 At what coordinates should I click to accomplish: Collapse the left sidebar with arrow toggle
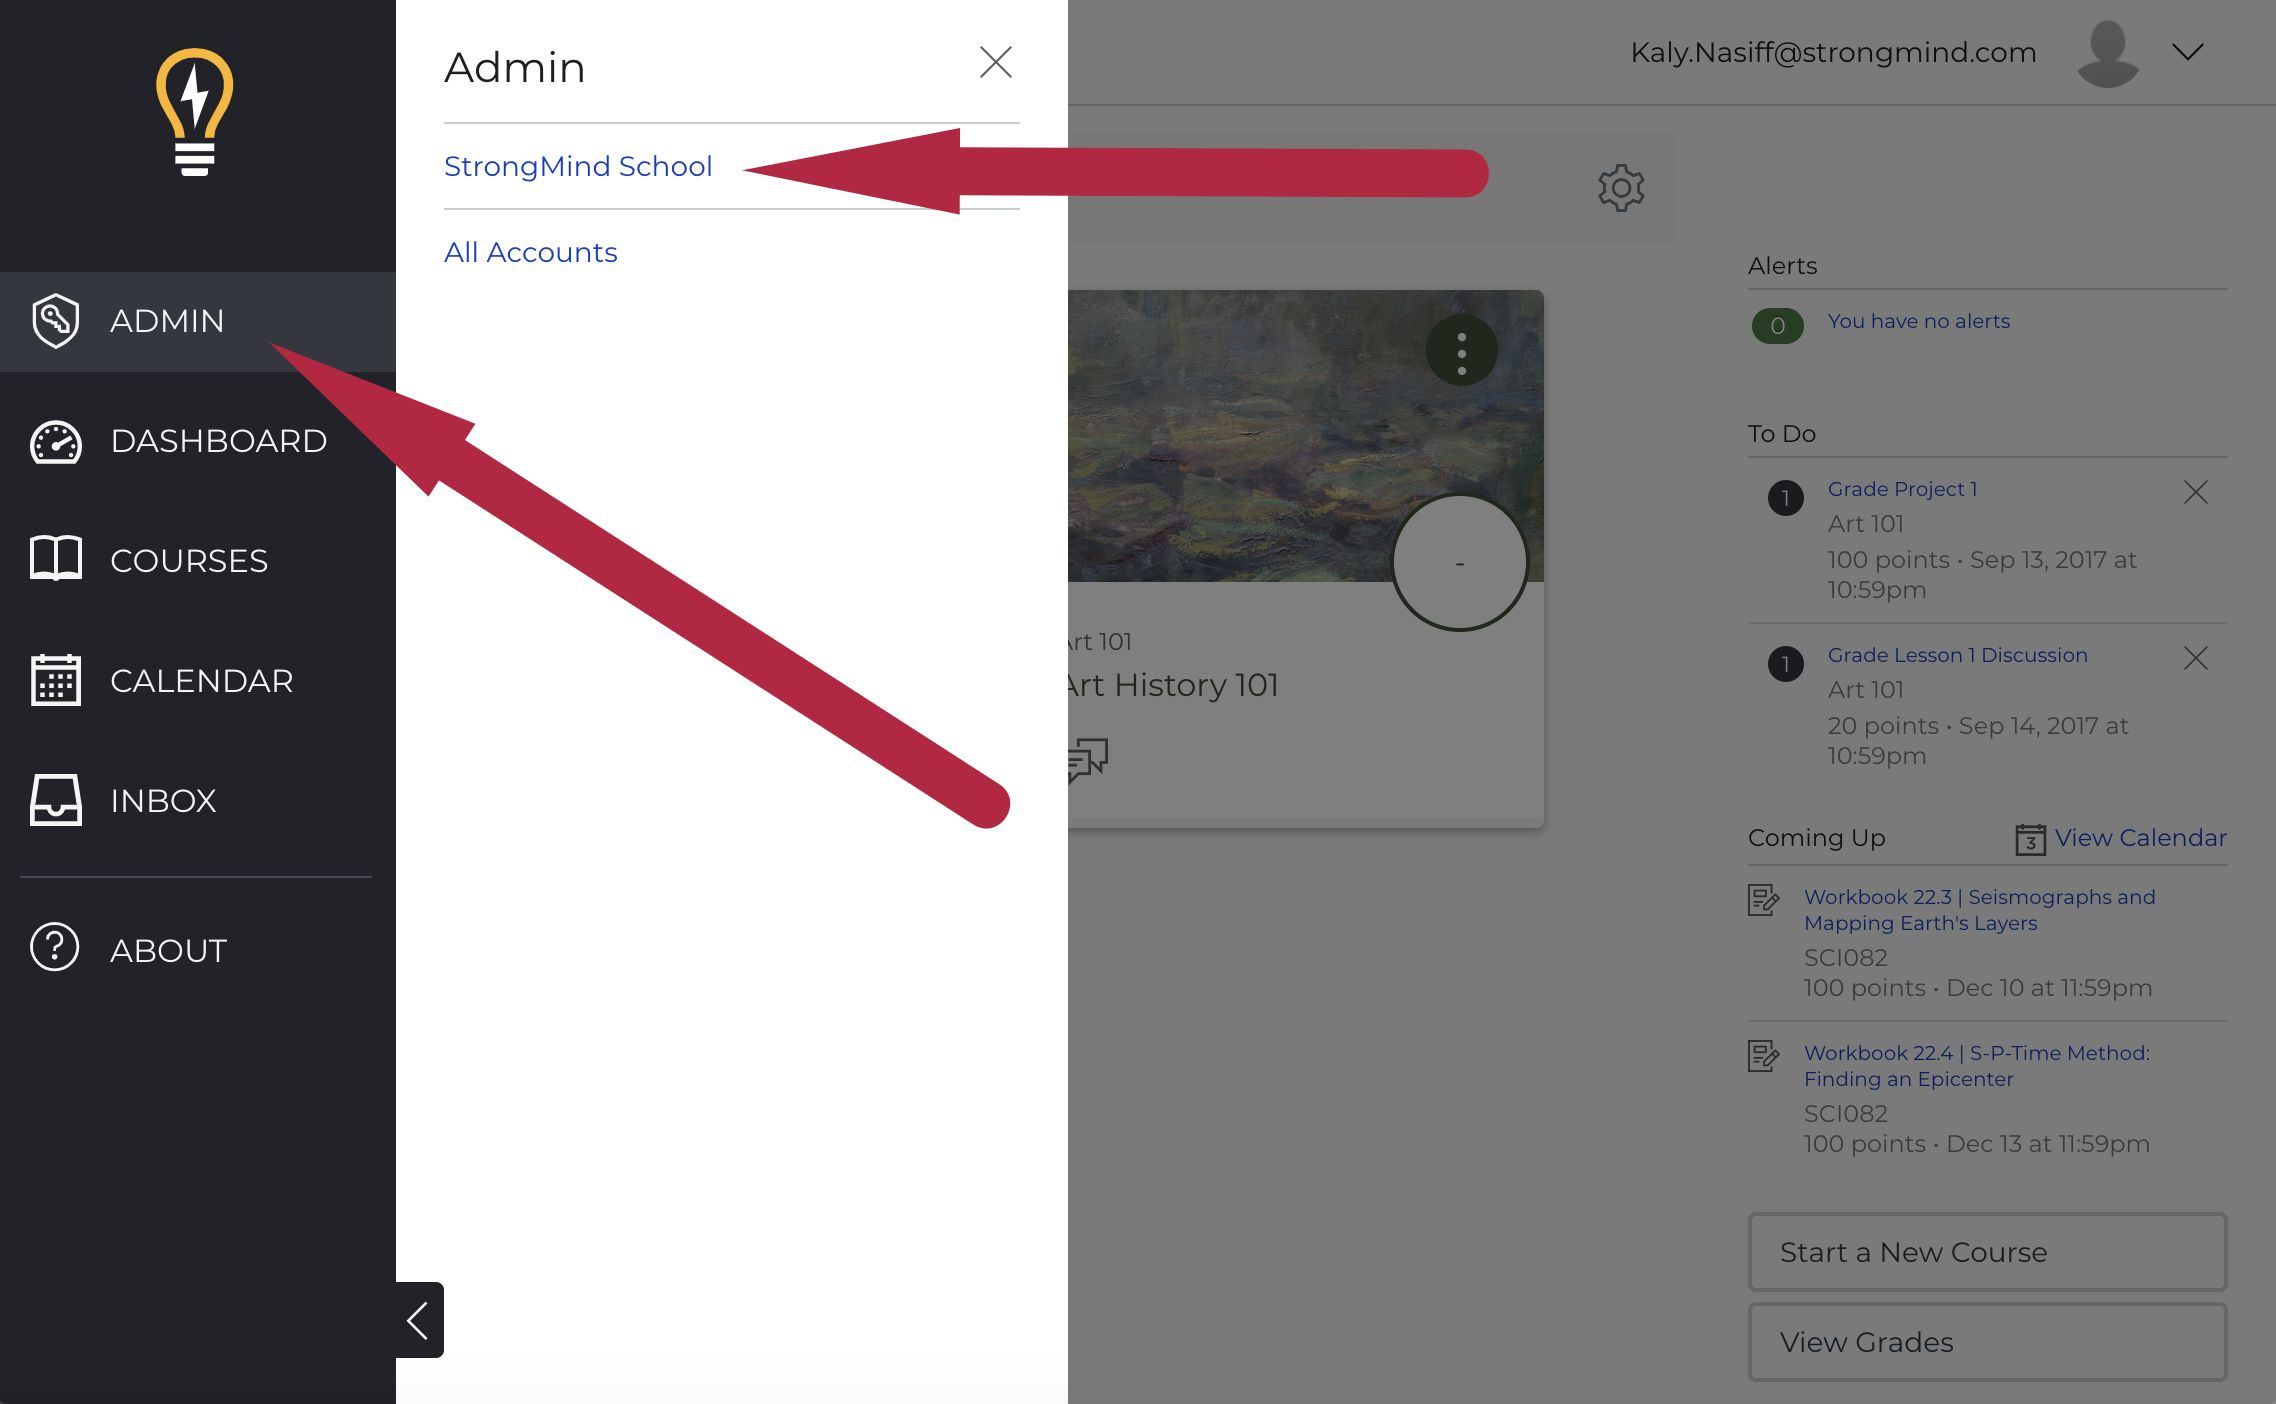tap(418, 1320)
